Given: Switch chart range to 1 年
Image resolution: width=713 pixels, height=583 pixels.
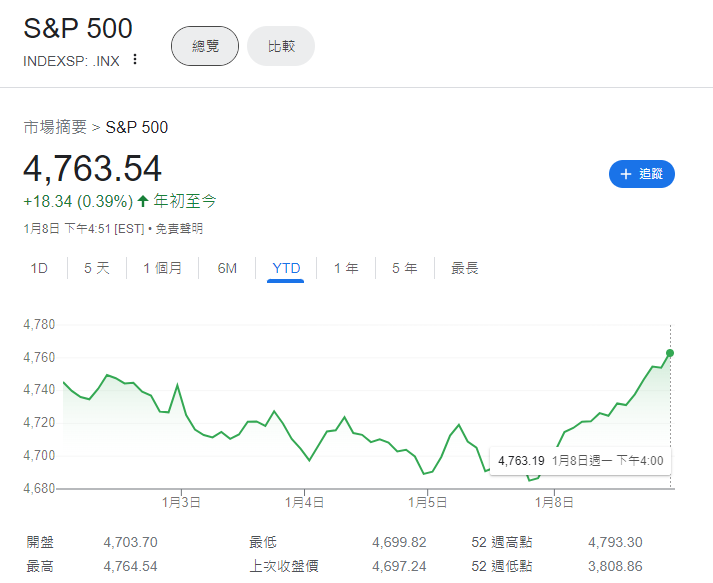Looking at the screenshot, I should [x=346, y=268].
